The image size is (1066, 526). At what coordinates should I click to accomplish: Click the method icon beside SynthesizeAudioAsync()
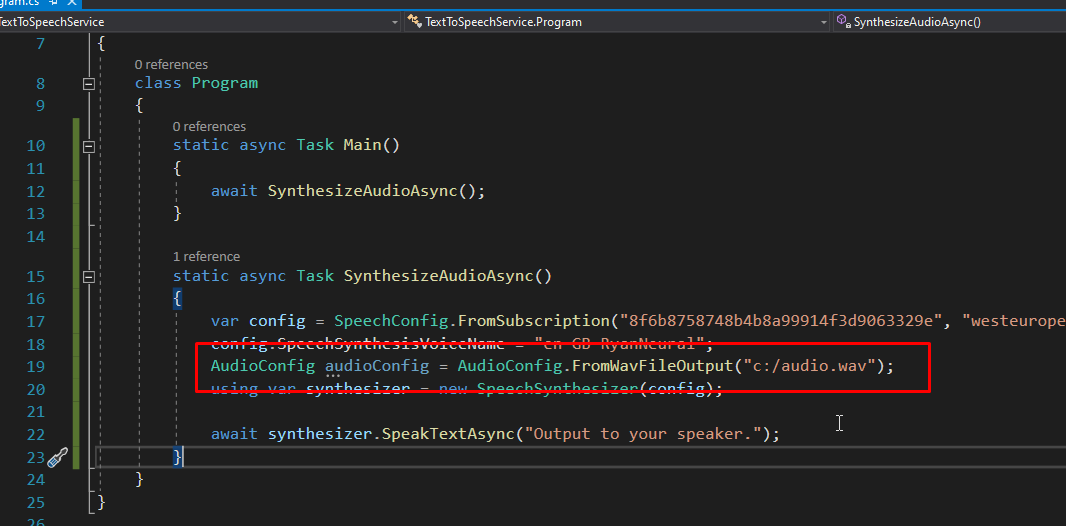(x=842, y=21)
